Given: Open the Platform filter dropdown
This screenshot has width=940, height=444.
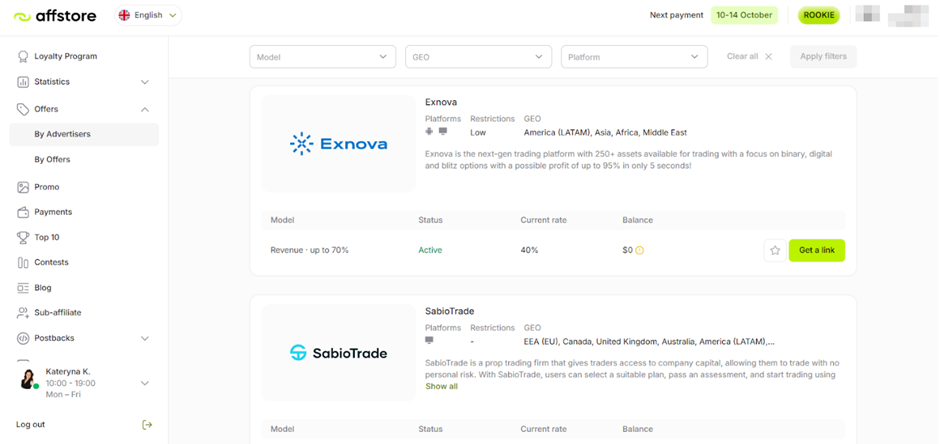Looking at the screenshot, I should (634, 57).
